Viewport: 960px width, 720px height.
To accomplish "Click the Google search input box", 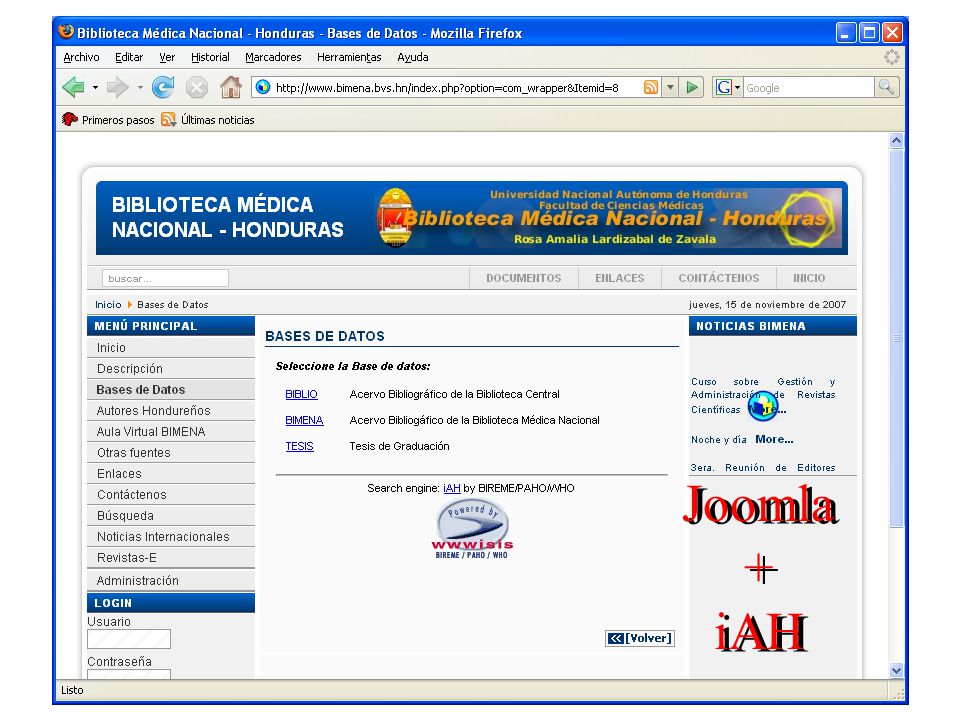I will [809, 88].
